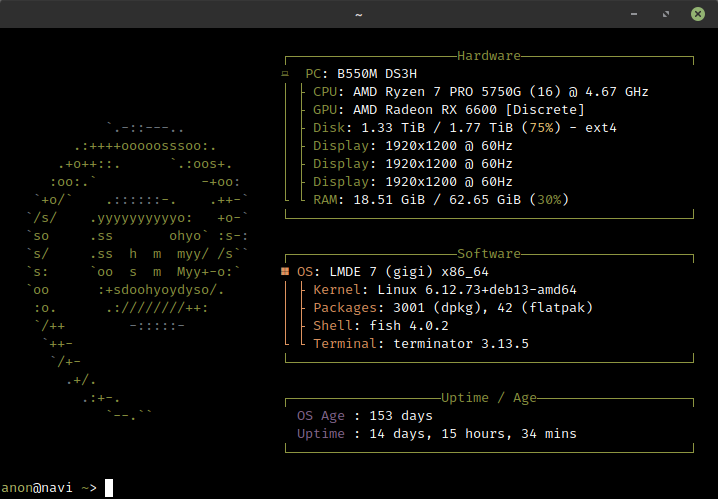Image resolution: width=718 pixels, height=499 pixels.
Task: Click the Kernel value 'Linux 6.12.73+deb13-amd64'
Action: [477, 290]
